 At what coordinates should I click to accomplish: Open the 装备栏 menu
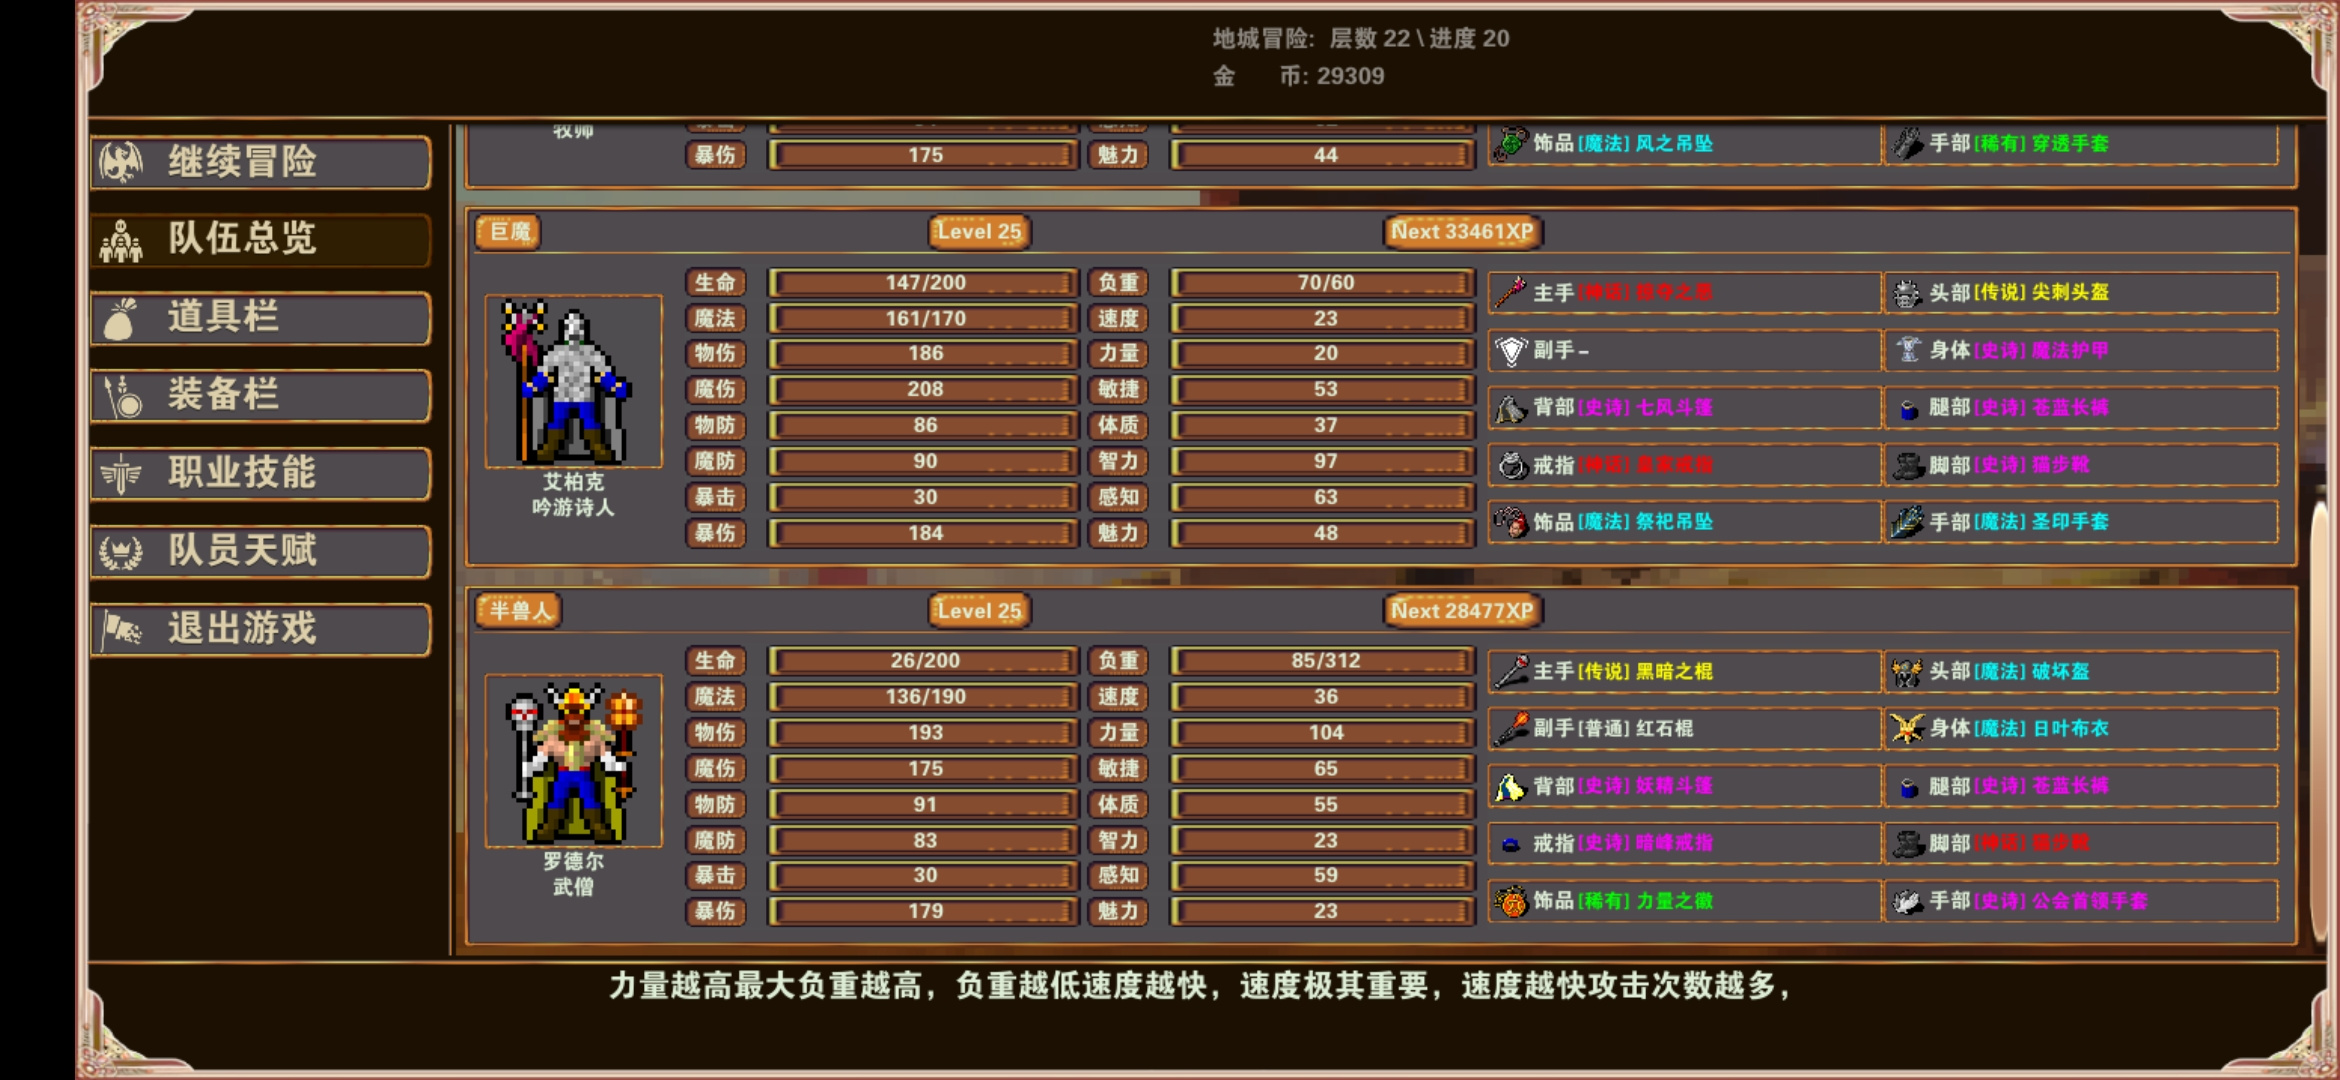[260, 395]
